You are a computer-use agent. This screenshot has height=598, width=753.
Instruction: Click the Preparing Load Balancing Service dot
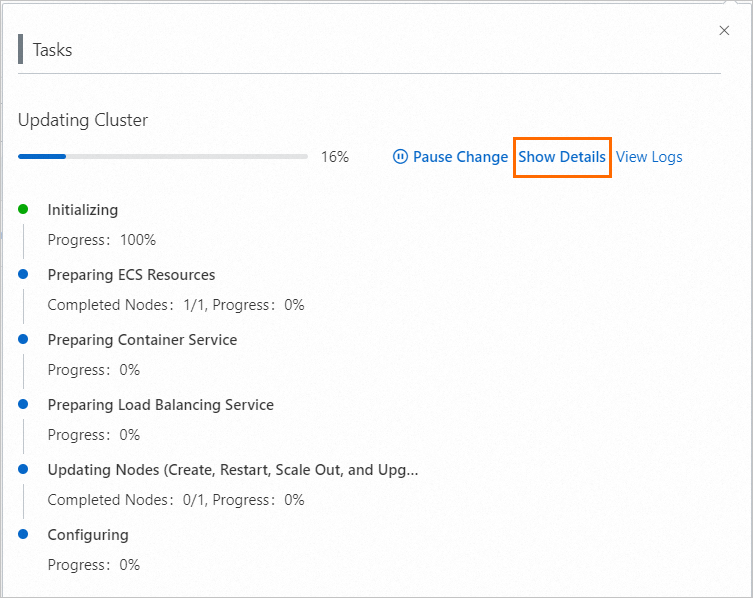pyautogui.click(x=23, y=404)
